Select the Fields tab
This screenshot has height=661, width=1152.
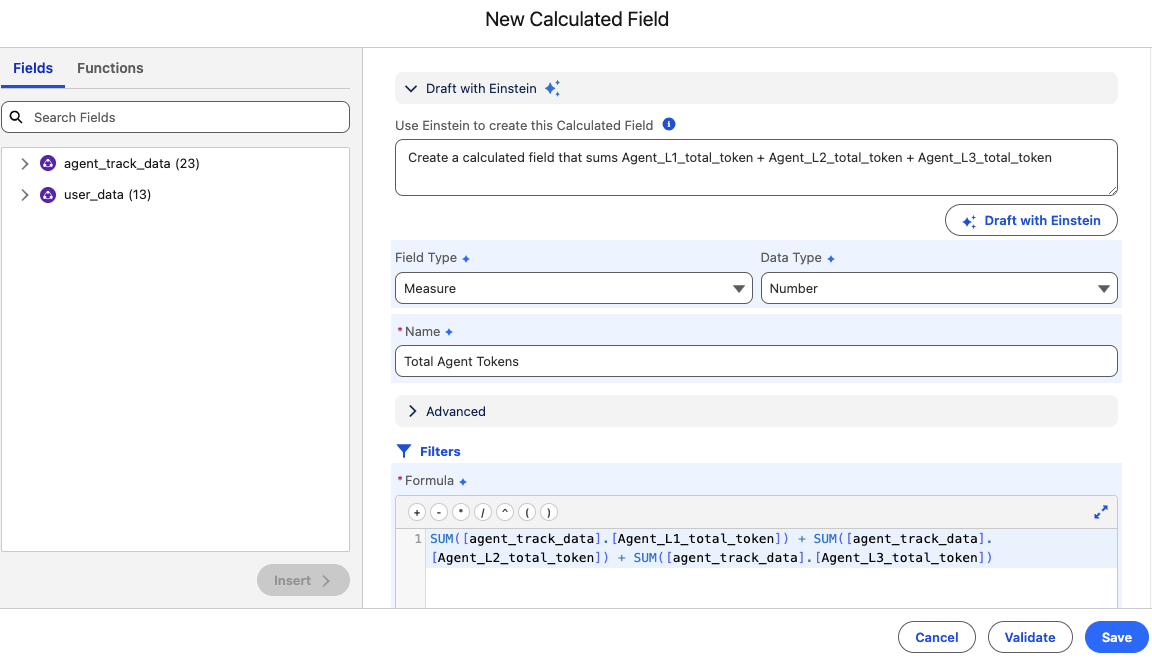[33, 68]
